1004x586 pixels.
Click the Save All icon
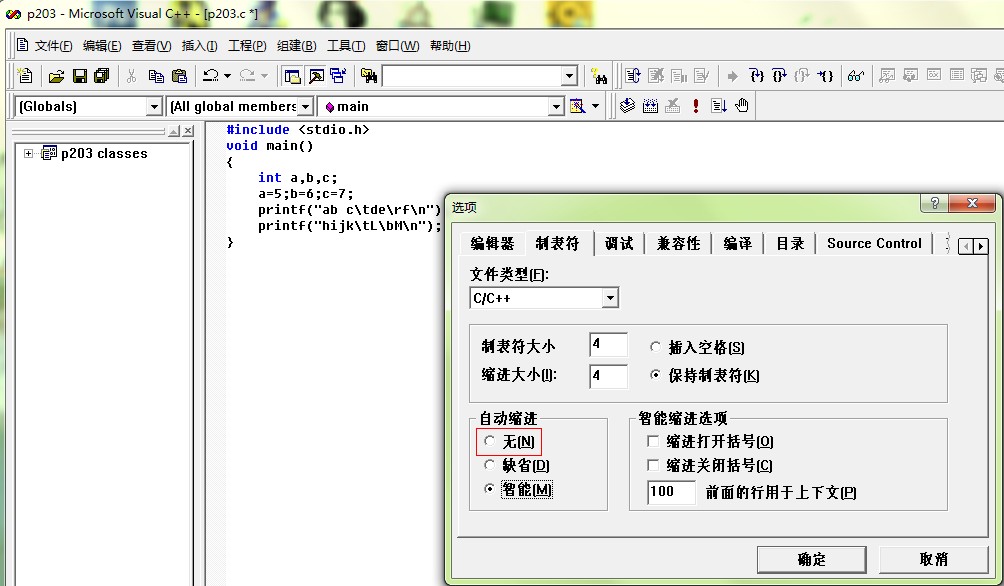point(102,76)
